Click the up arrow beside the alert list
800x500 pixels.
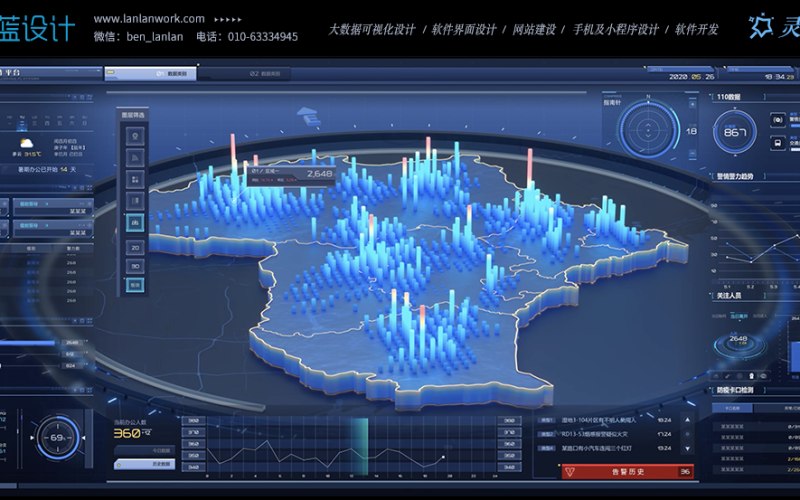(x=687, y=420)
